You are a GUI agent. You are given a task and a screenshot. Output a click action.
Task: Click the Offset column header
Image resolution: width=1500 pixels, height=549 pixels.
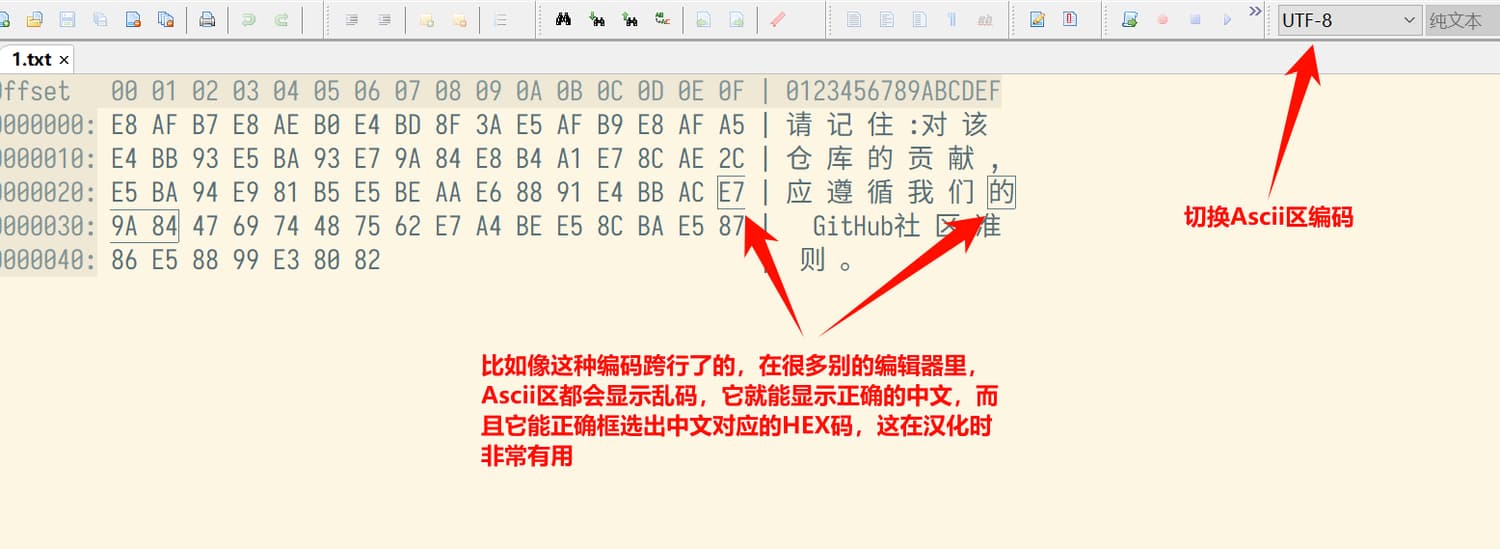pyautogui.click(x=35, y=91)
